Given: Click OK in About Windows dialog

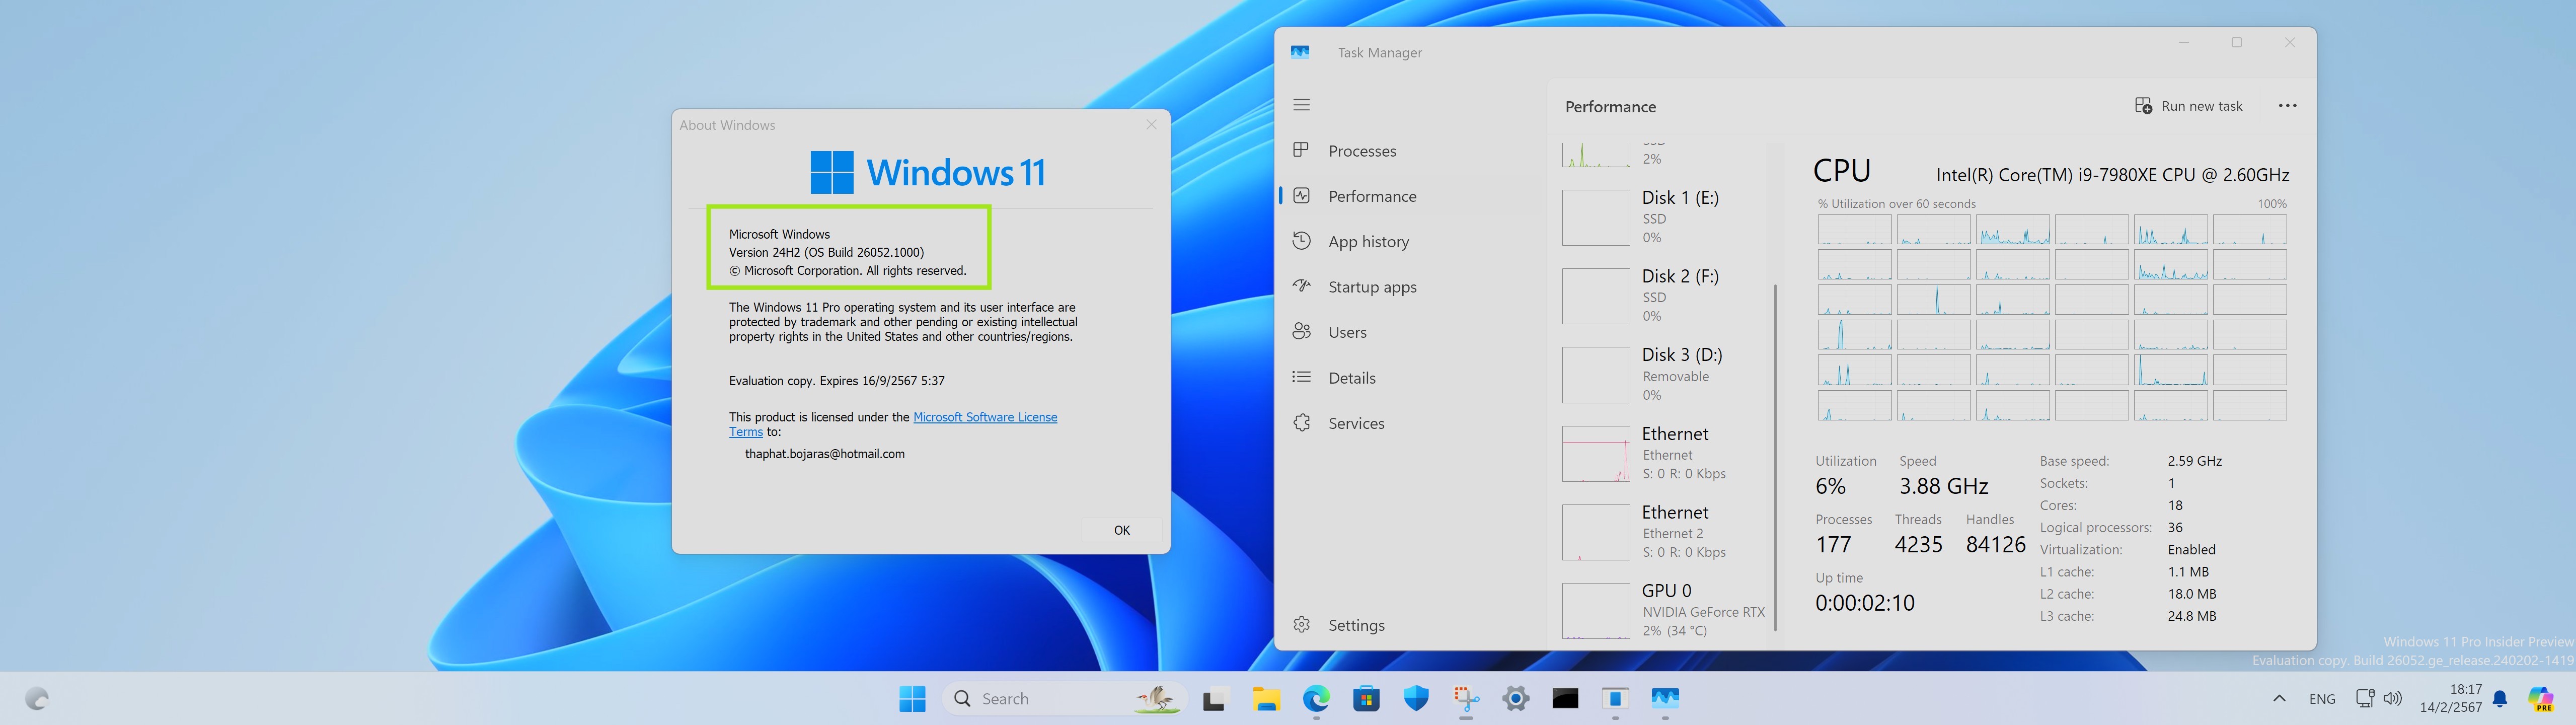Looking at the screenshot, I should [x=1122, y=530].
